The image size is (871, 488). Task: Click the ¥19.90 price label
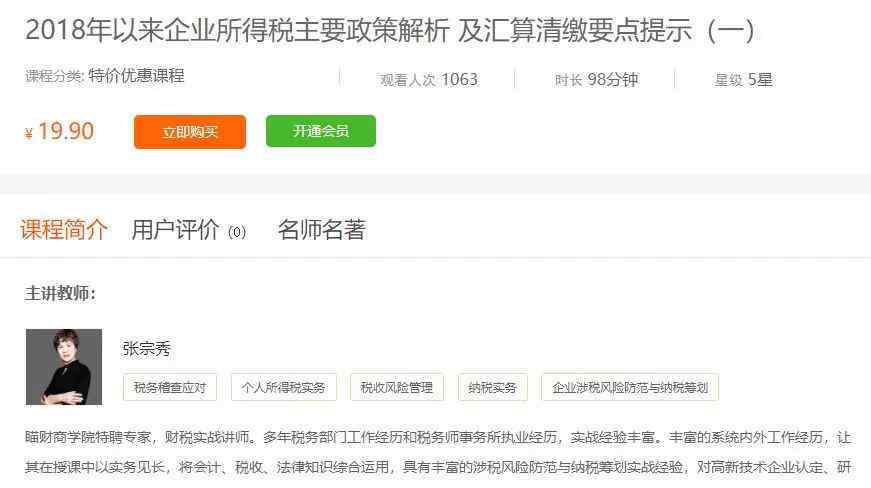point(59,132)
